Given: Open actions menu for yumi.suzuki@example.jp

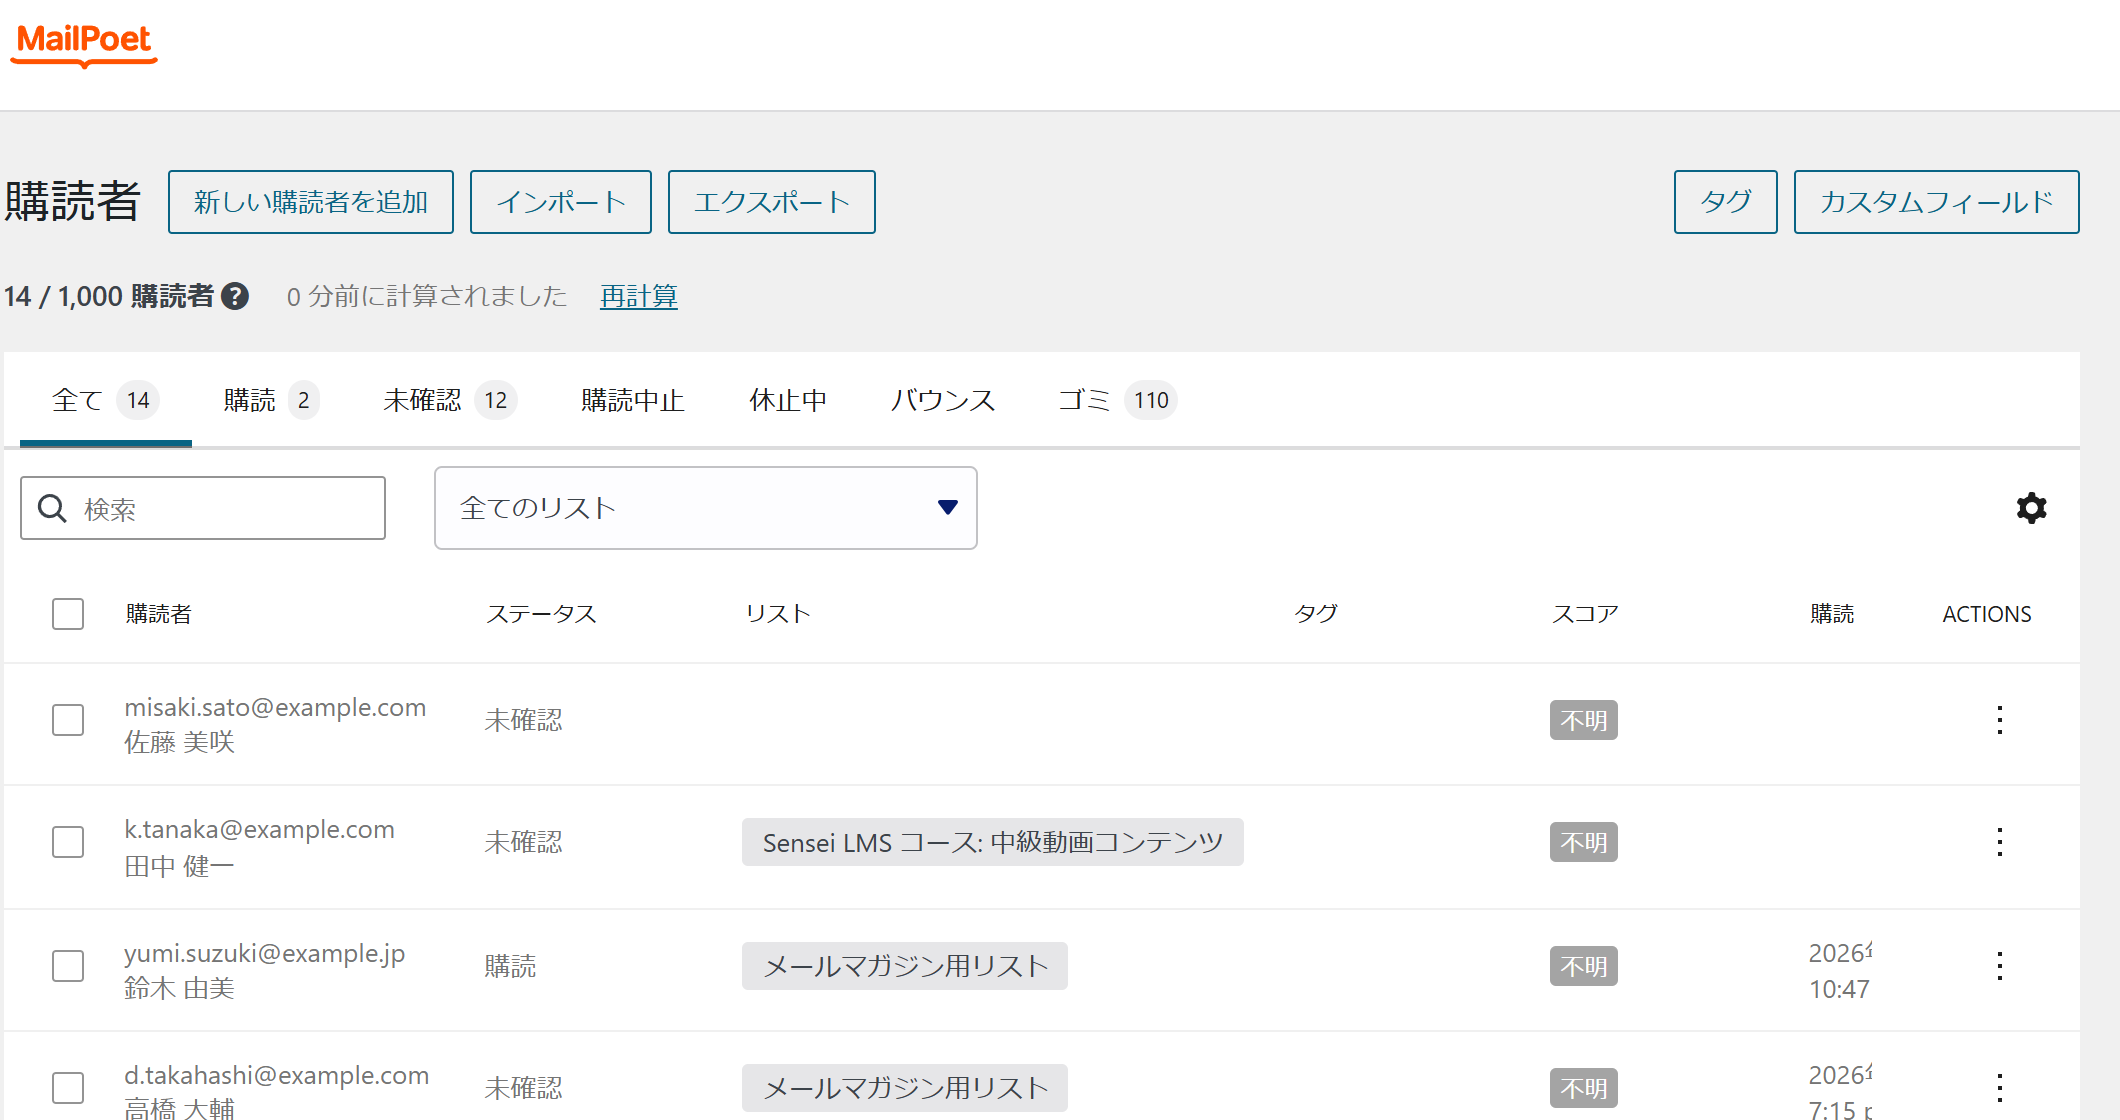Looking at the screenshot, I should click(x=1999, y=966).
